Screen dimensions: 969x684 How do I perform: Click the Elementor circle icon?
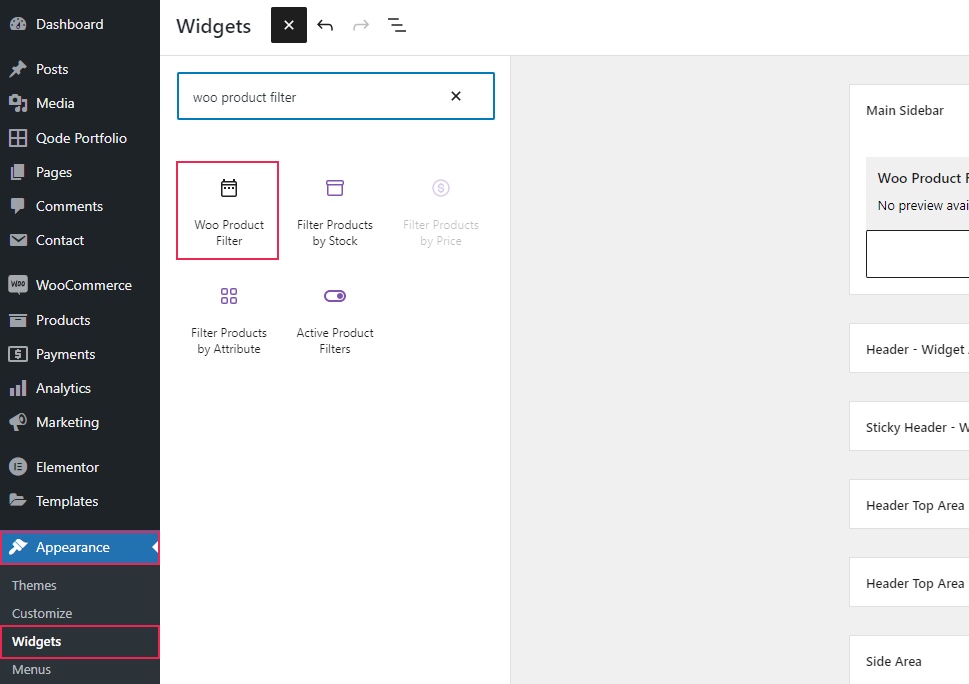[x=18, y=467]
